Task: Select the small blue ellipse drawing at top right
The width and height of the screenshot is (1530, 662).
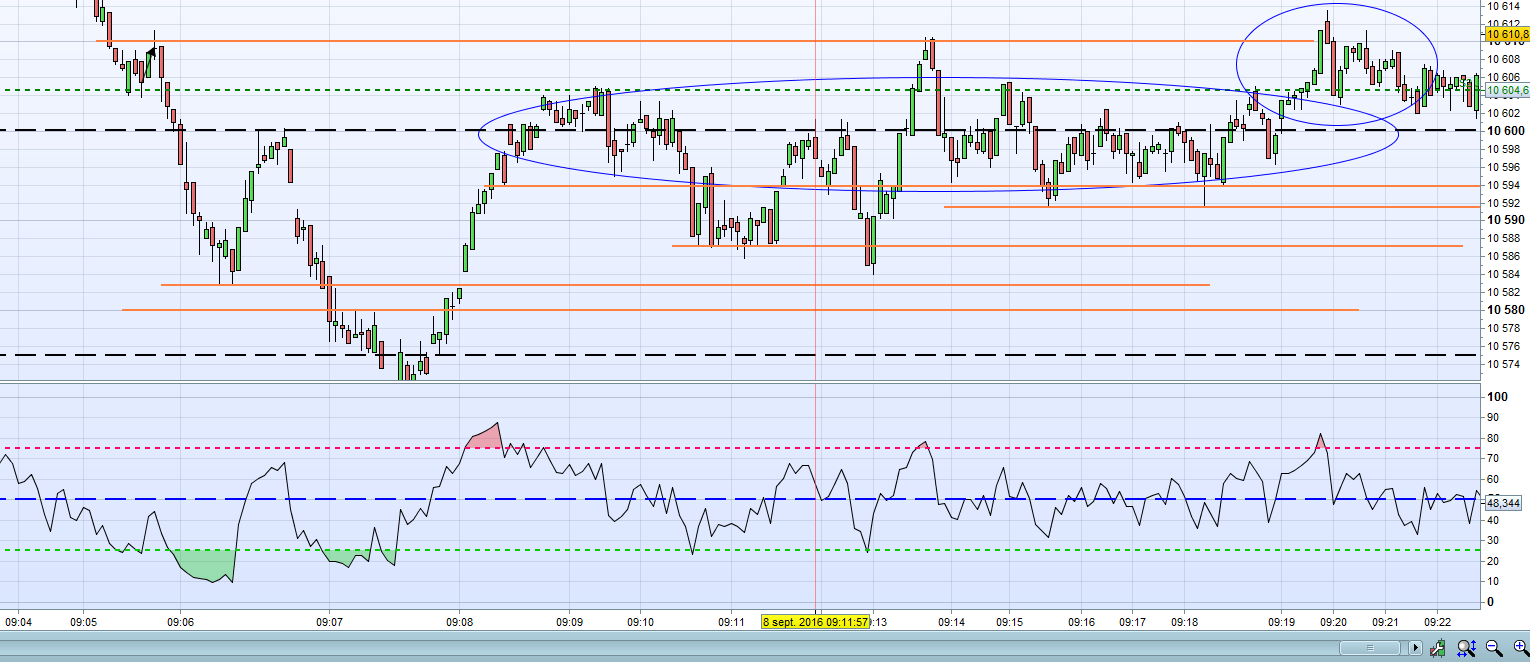Action: (x=1337, y=64)
